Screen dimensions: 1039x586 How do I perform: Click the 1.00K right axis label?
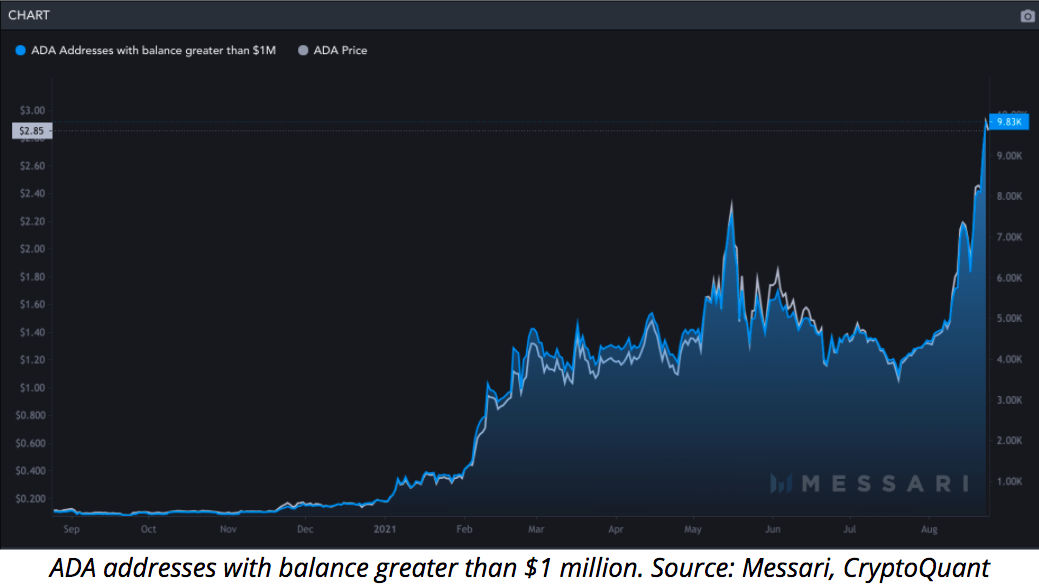1008,481
